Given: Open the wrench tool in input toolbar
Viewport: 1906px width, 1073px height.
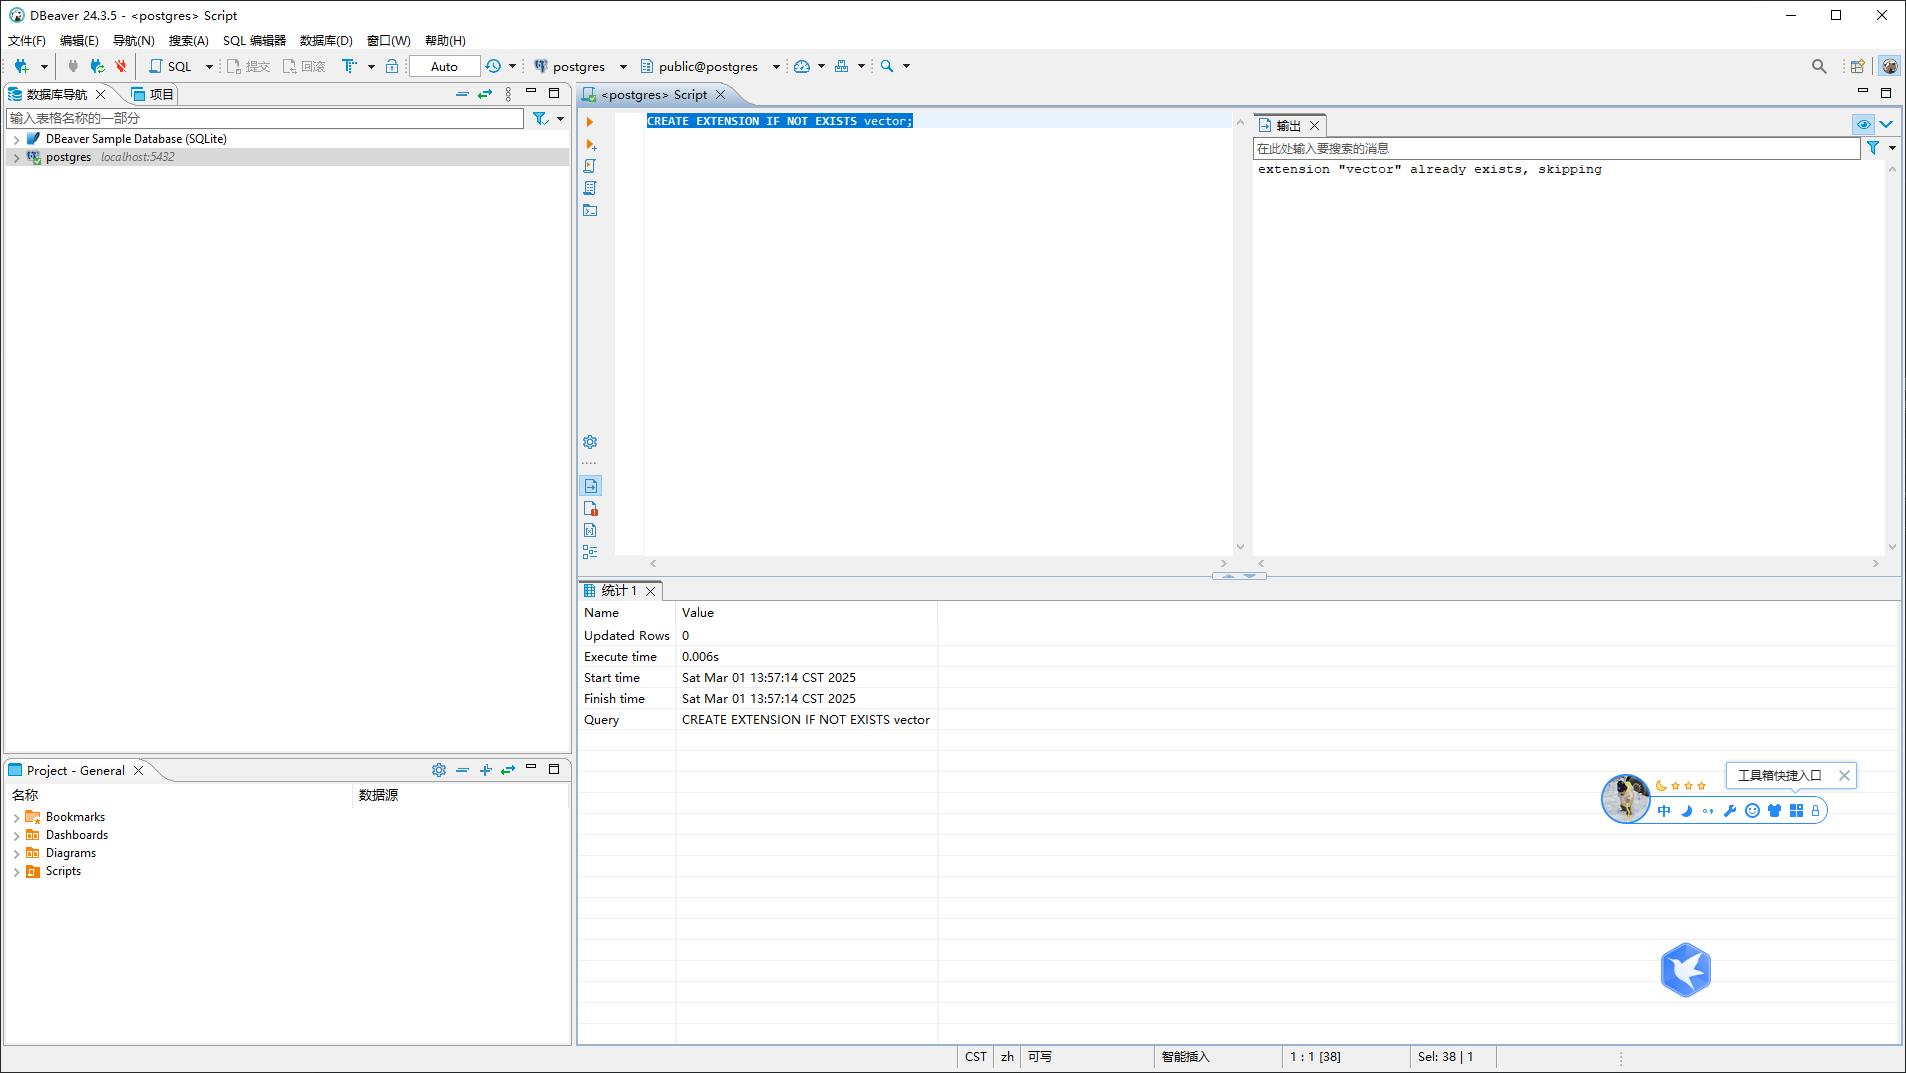Looking at the screenshot, I should [x=1730, y=811].
